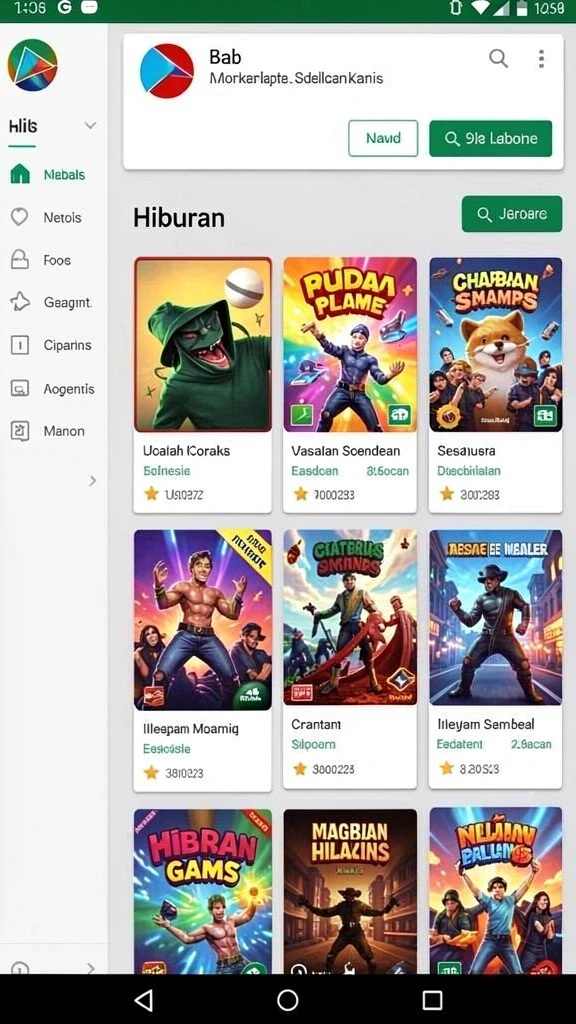Click the heart icon beside Netols

click(20, 217)
